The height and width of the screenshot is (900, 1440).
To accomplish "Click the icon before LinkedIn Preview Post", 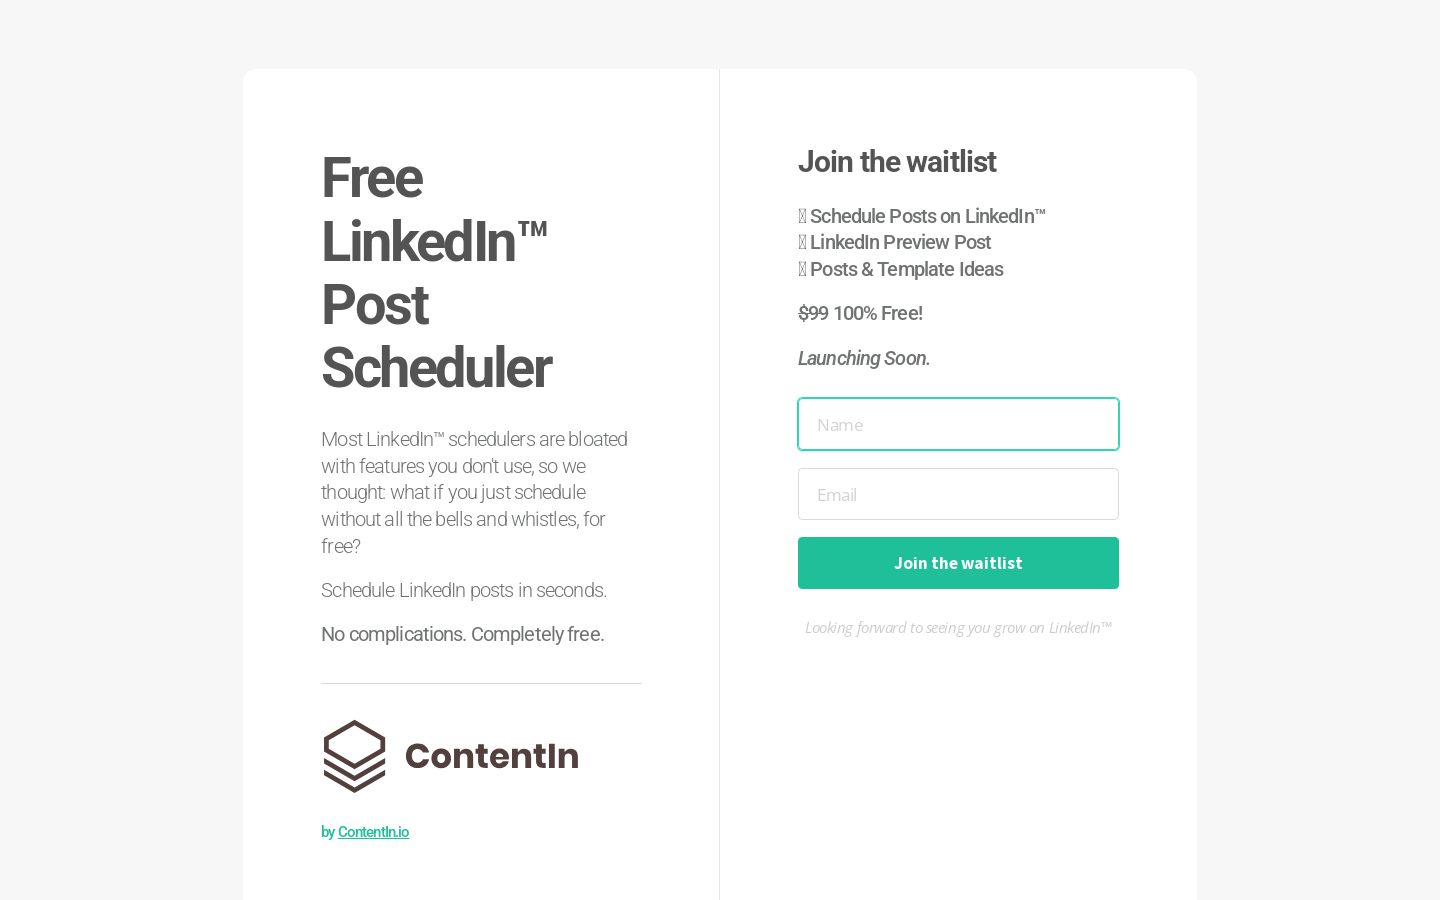I will [802, 242].
